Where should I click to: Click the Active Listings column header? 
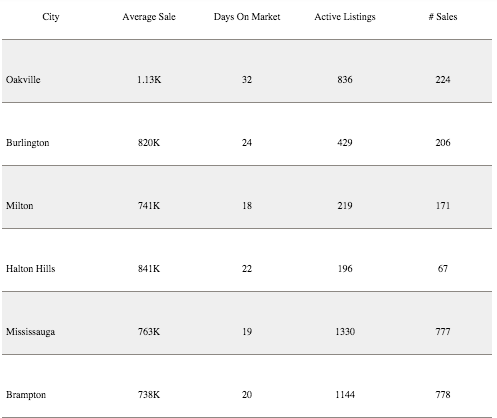pyautogui.click(x=345, y=17)
